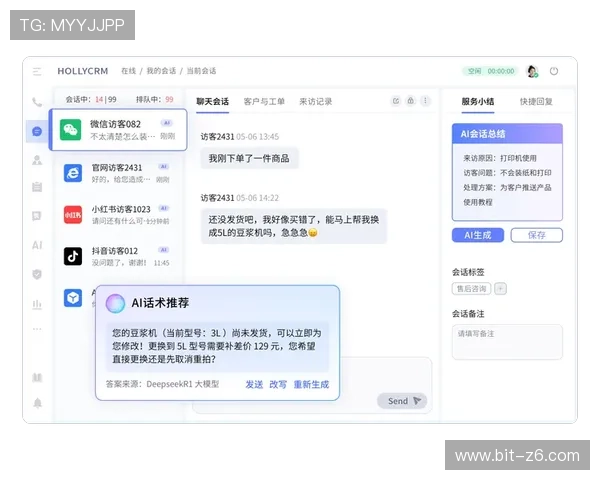Viewport: 600px width, 480px height.
Task: Select the 小红书访客1023 conversation
Action: pos(118,215)
